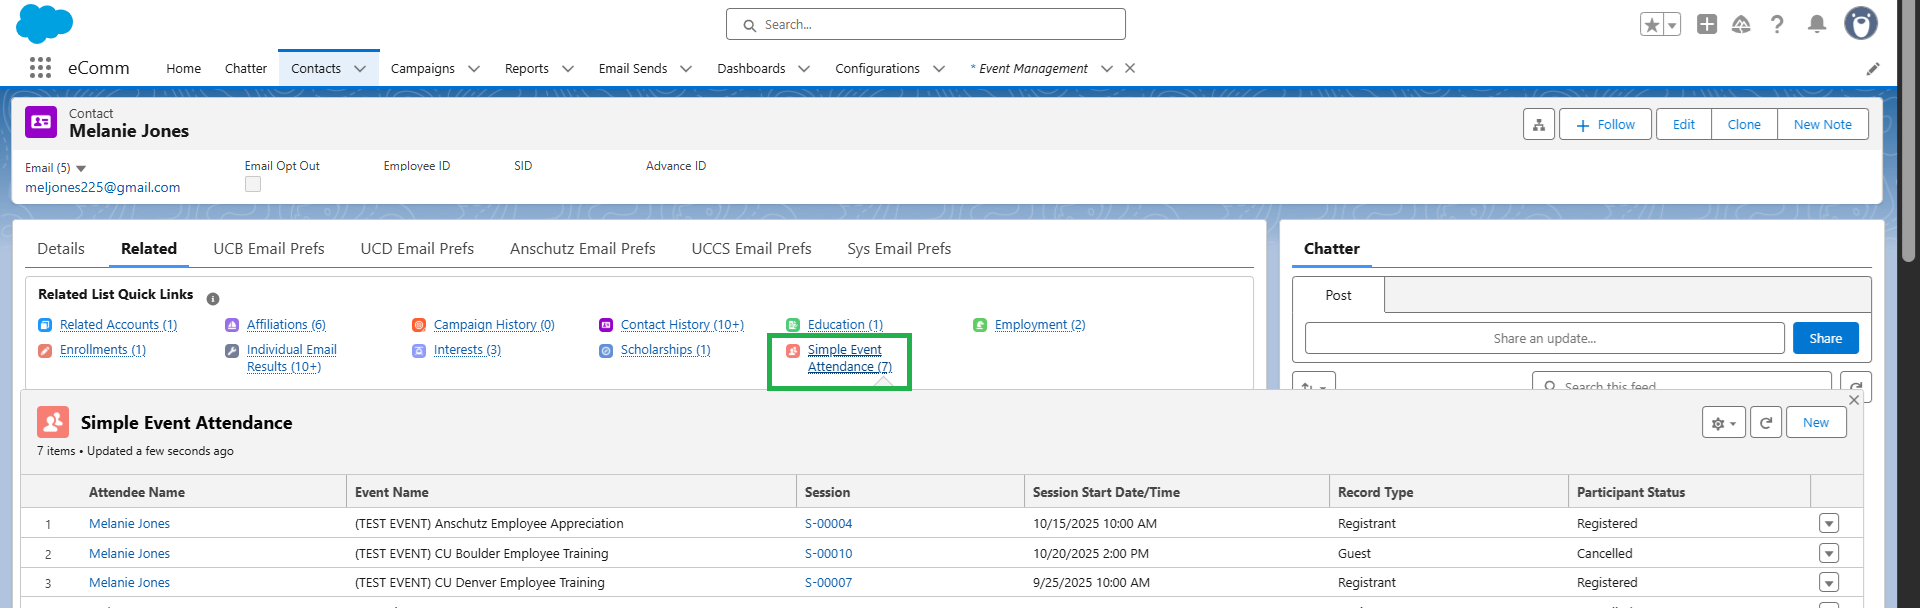Go to the Home nav tab
Screen dimensions: 1920x608
pos(184,68)
